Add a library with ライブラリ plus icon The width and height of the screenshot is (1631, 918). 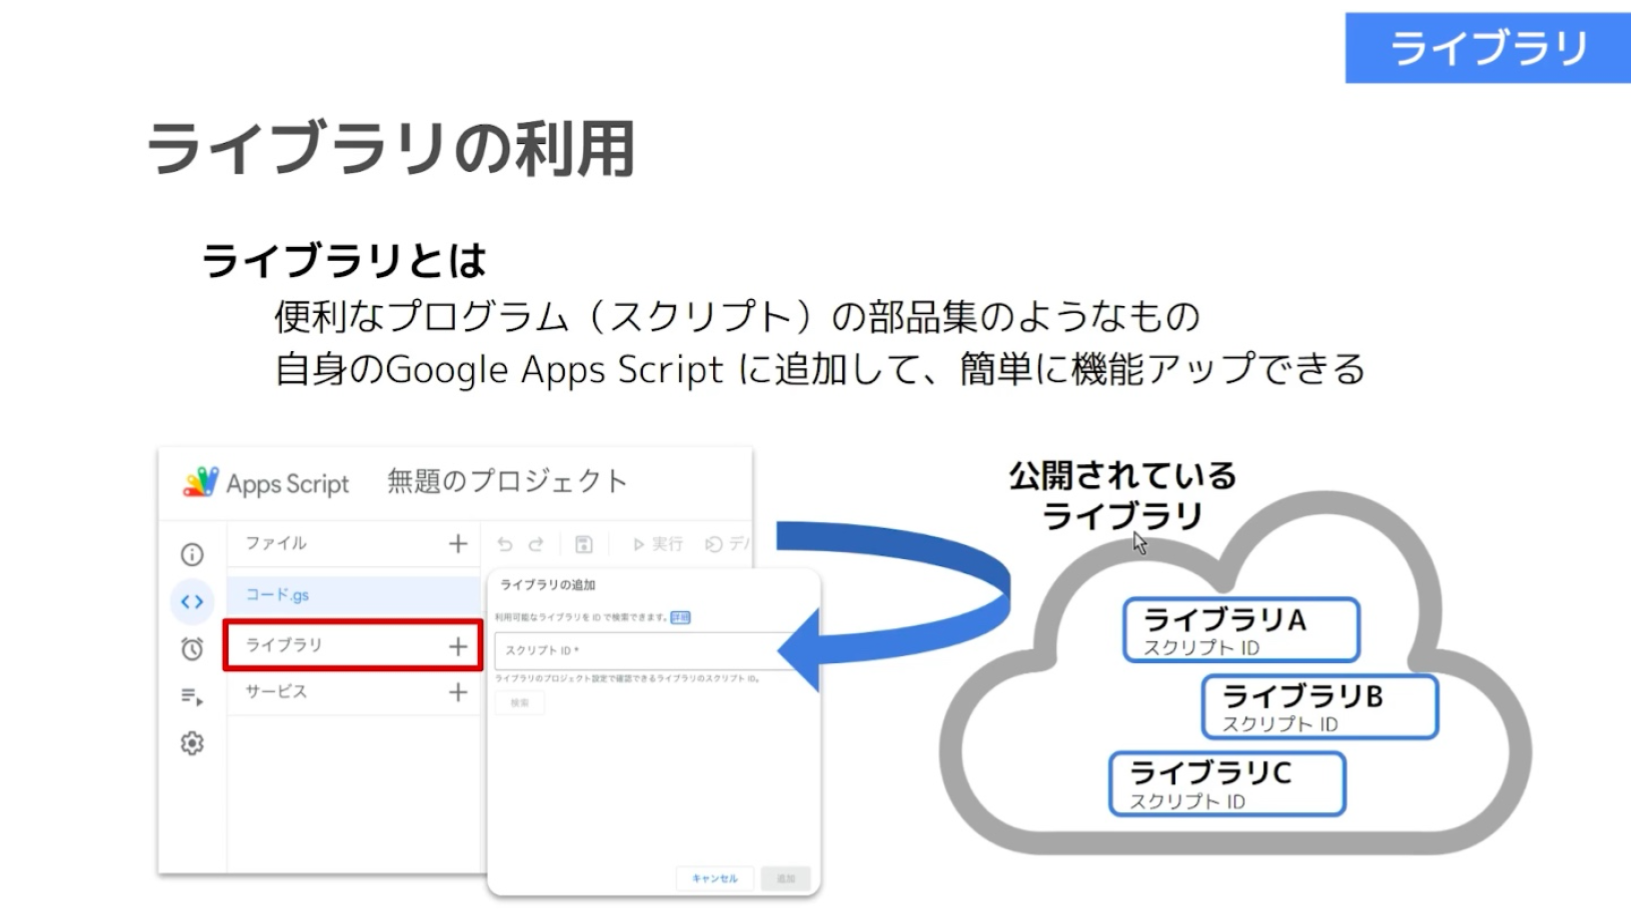[458, 647]
